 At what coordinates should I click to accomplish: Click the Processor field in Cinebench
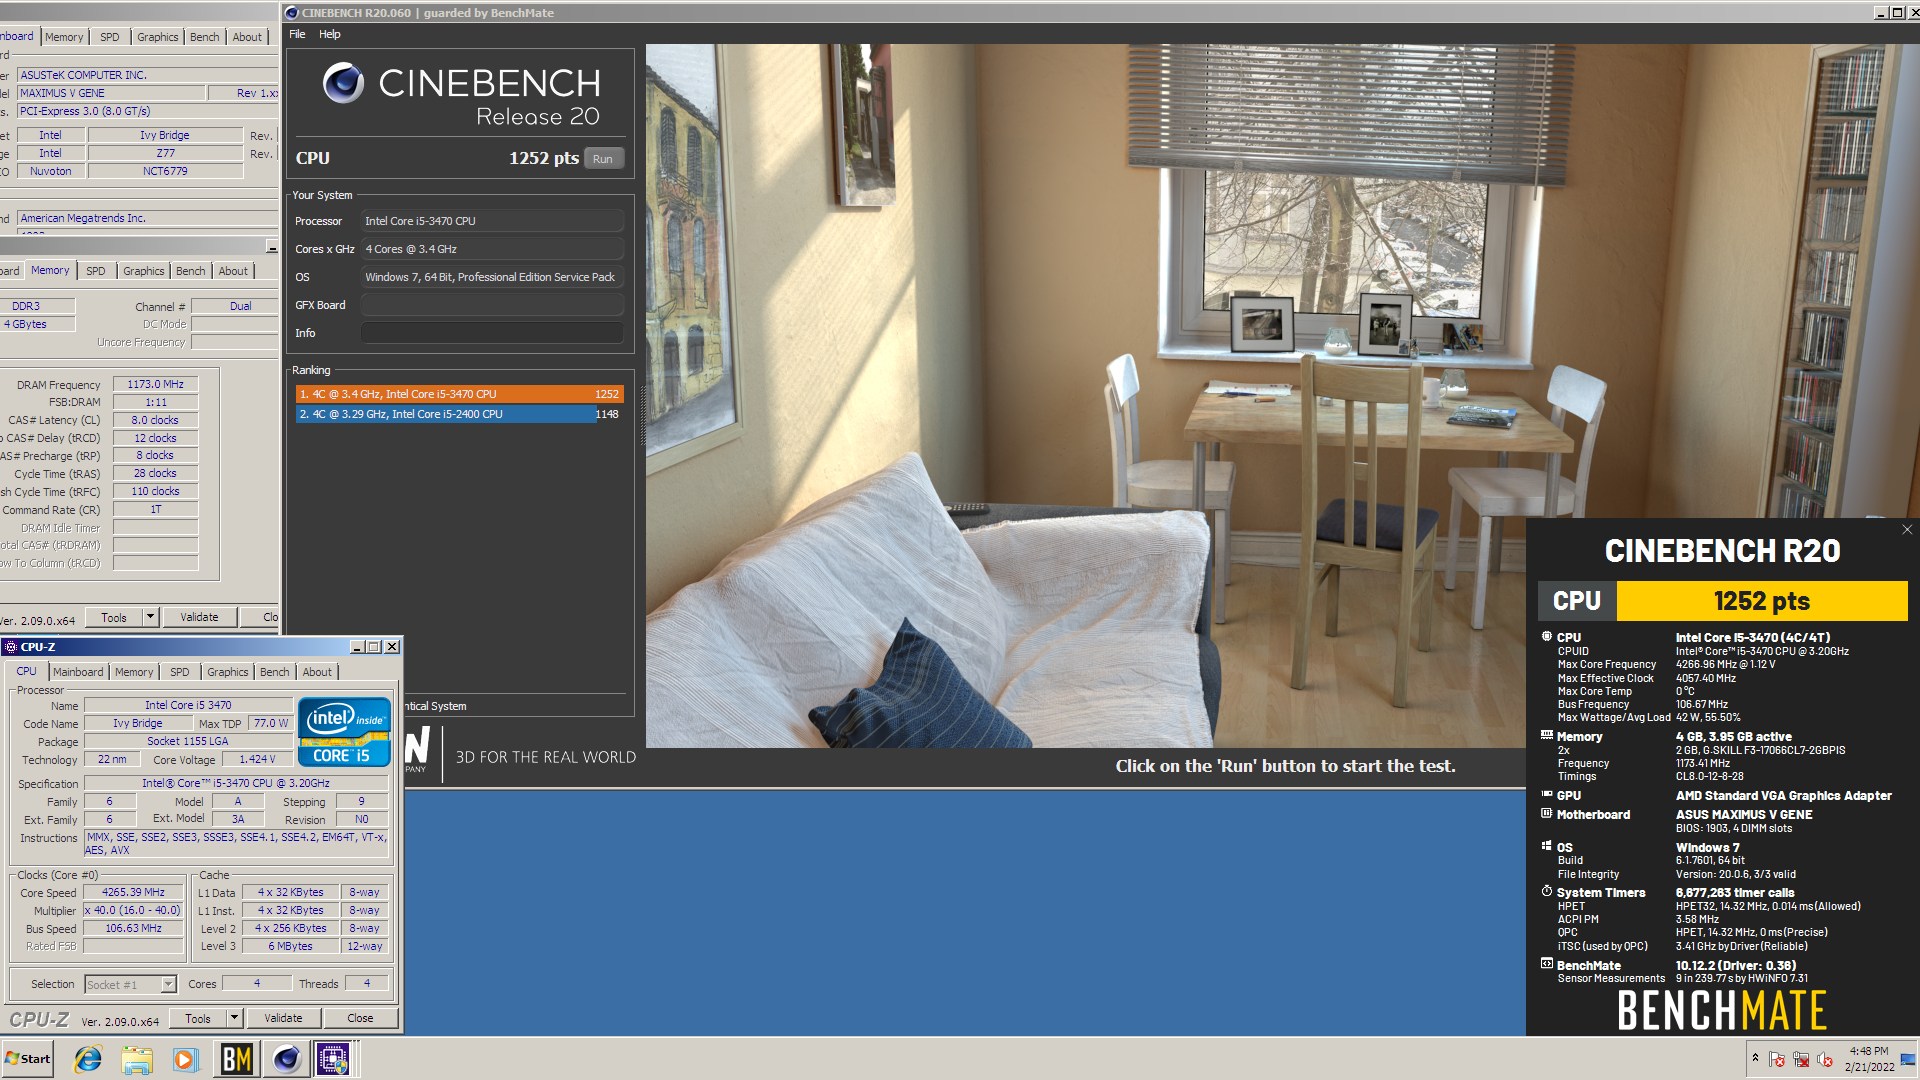(x=492, y=221)
